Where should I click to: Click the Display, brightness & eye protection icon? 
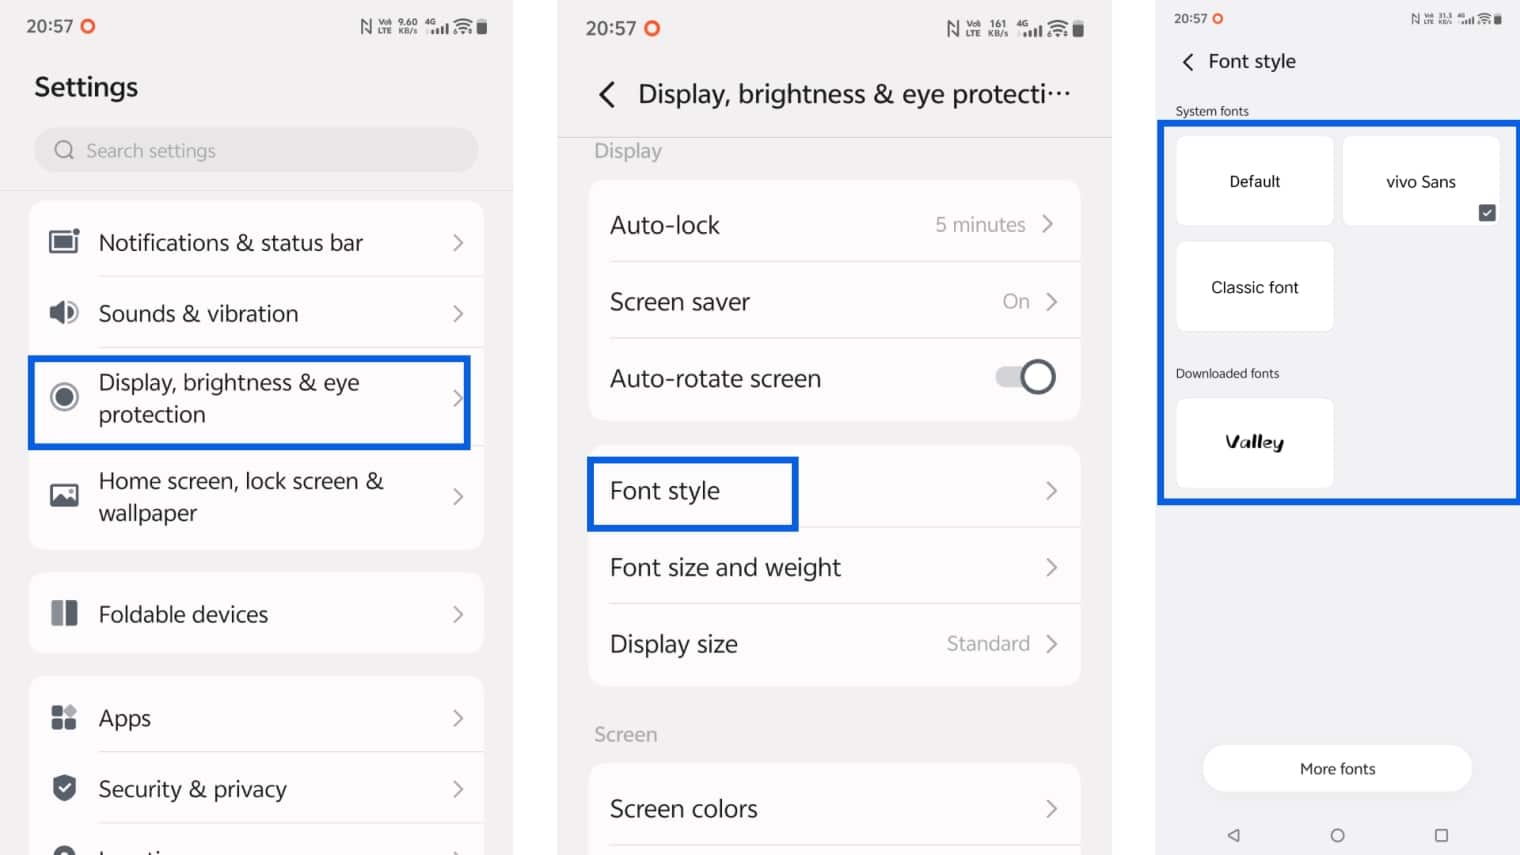click(63, 397)
